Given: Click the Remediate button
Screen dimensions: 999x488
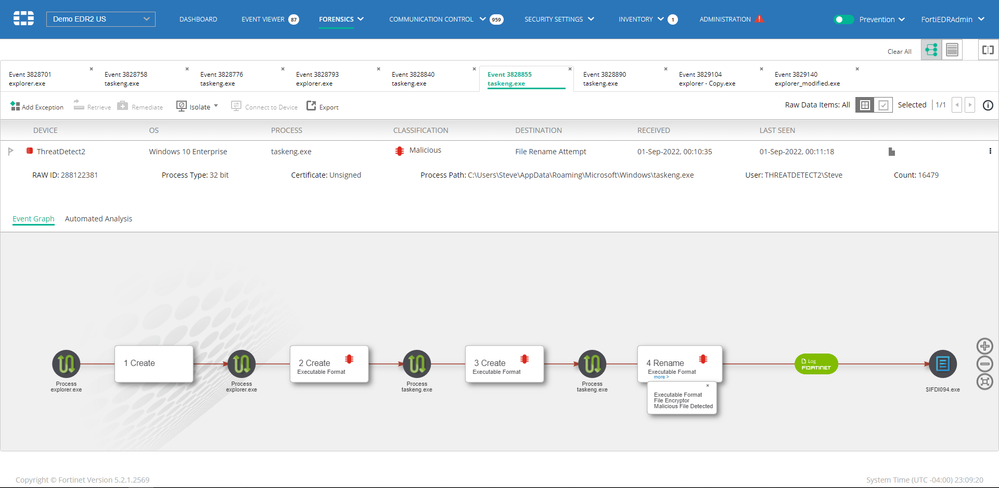Looking at the screenshot, I should 140,106.
